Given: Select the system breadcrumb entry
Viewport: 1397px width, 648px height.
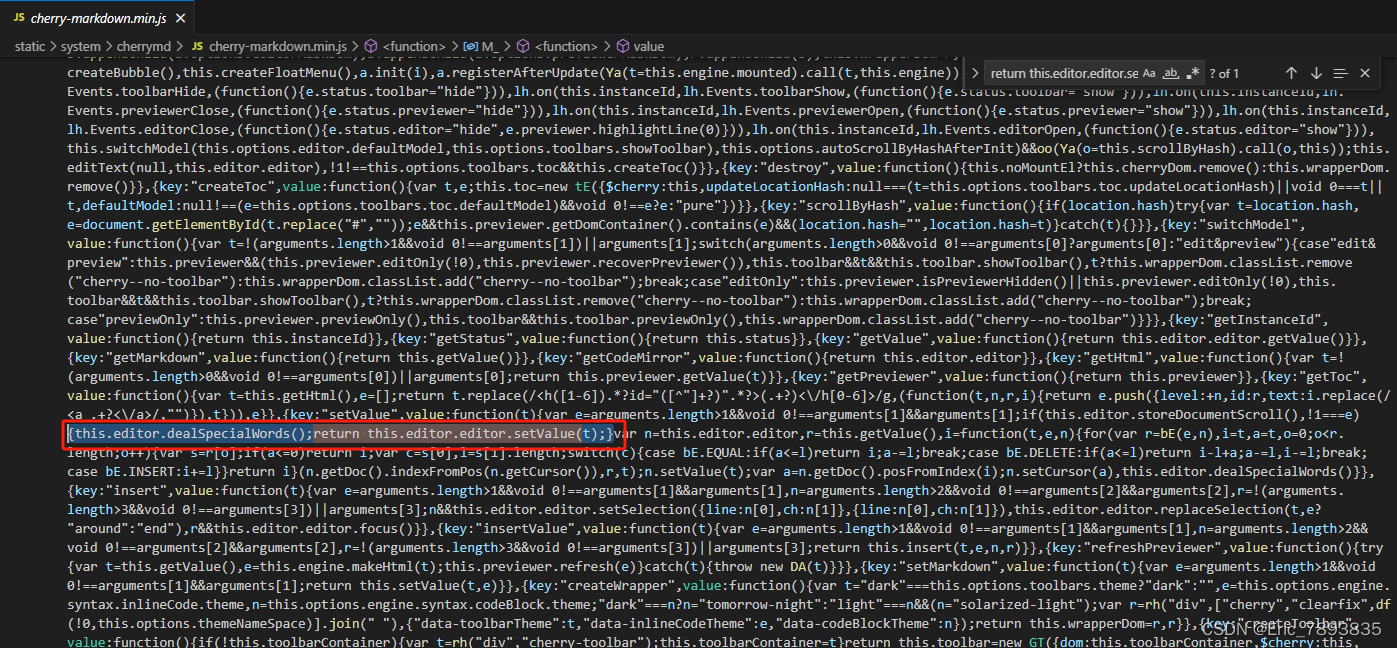Looking at the screenshot, I should 80,45.
